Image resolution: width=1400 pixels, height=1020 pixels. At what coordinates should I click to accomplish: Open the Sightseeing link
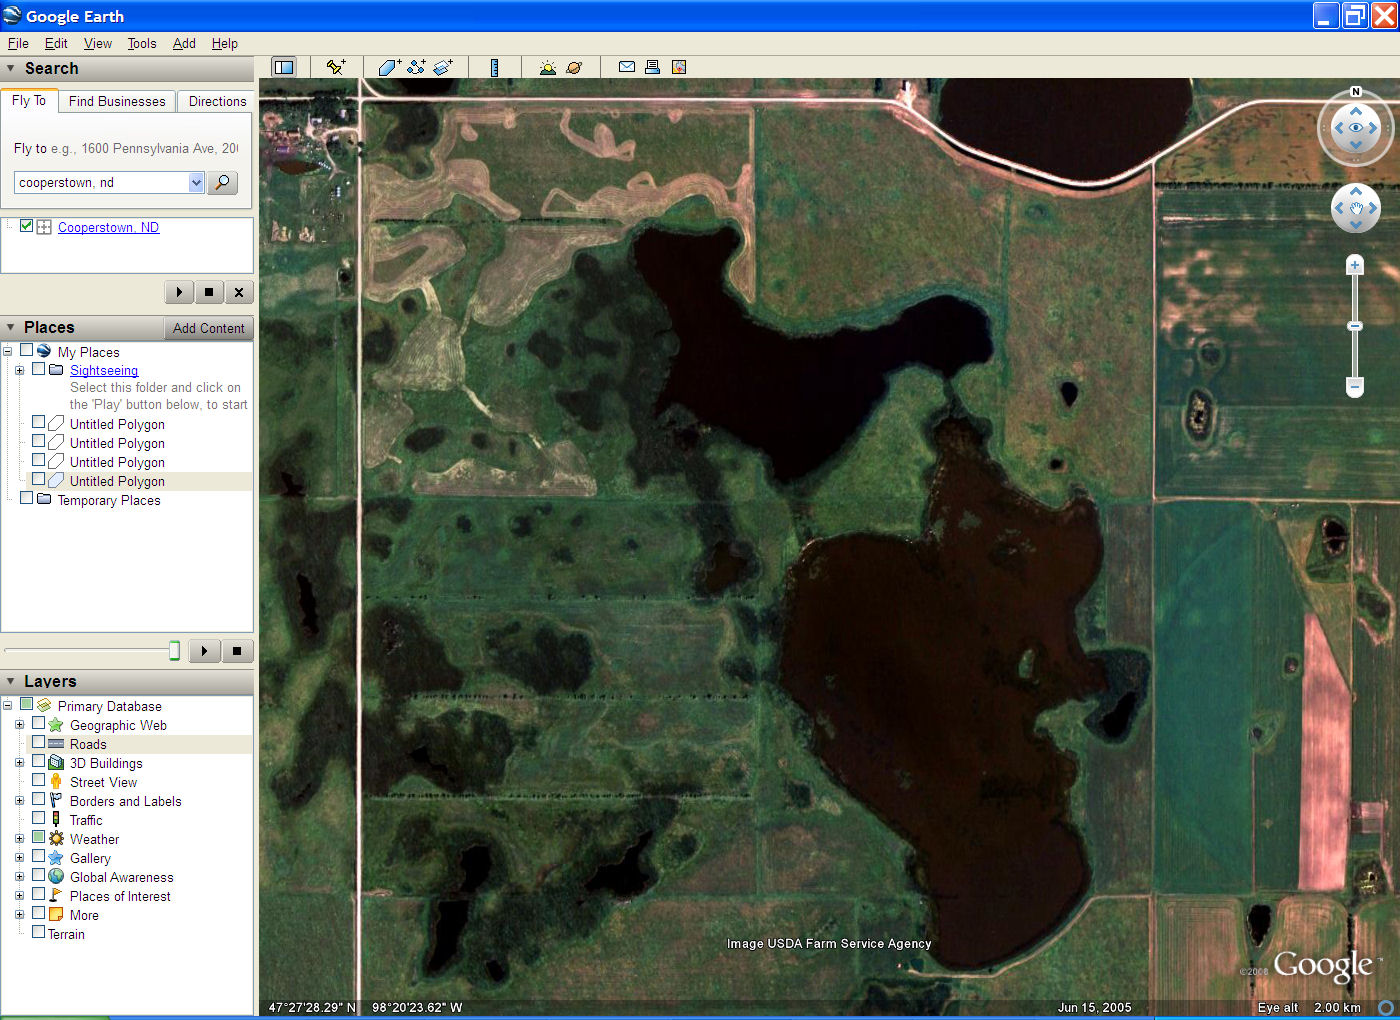[104, 370]
